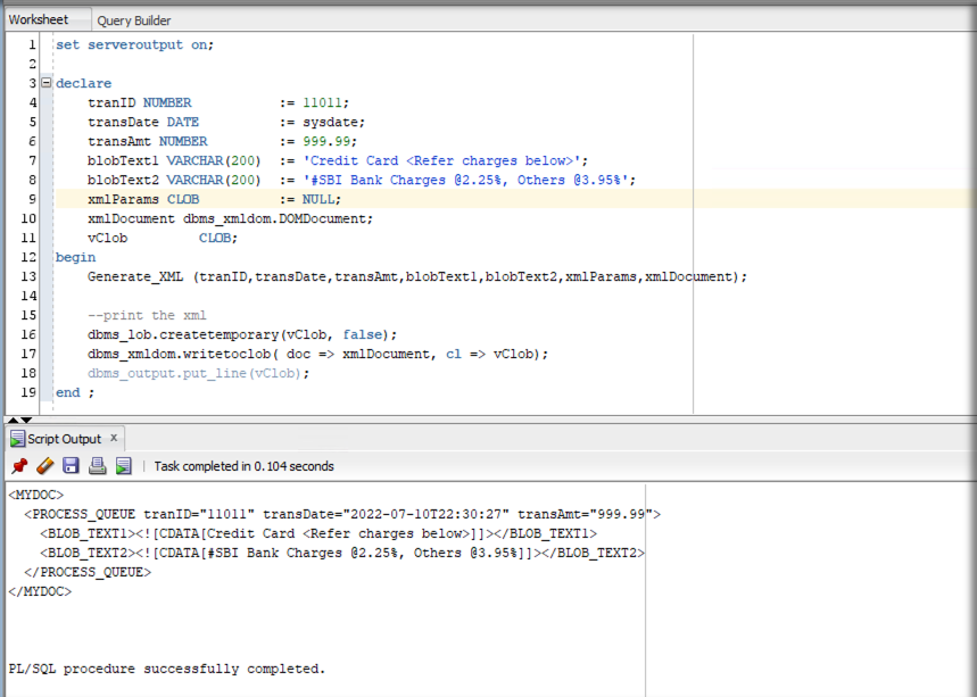The width and height of the screenshot is (977, 697).
Task: Open the Query Builder tab
Action: click(x=134, y=21)
